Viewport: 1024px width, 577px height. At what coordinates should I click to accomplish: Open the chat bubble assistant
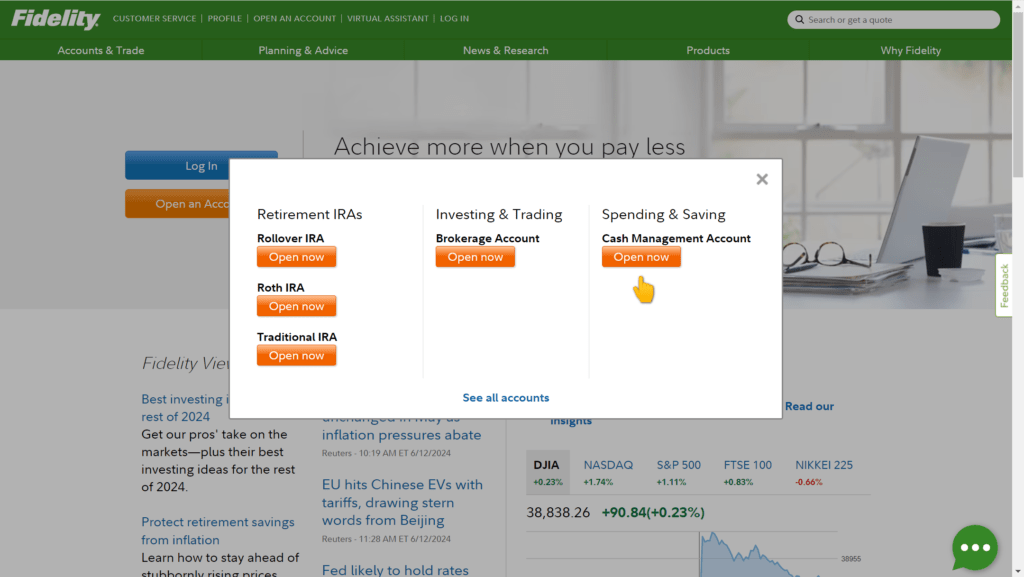point(974,548)
